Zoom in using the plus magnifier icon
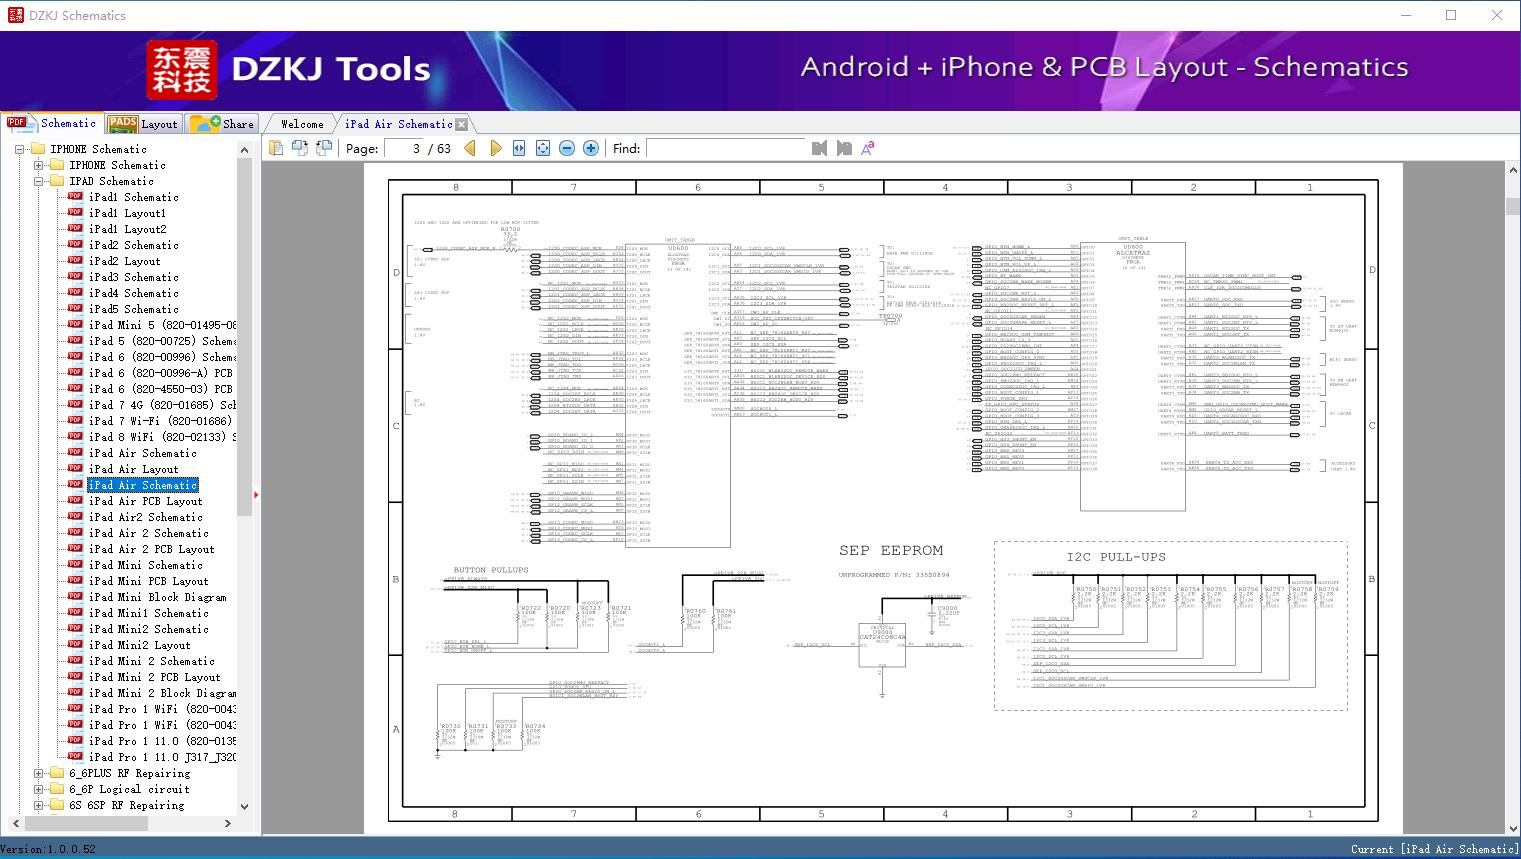This screenshot has width=1521, height=859. tap(590, 147)
